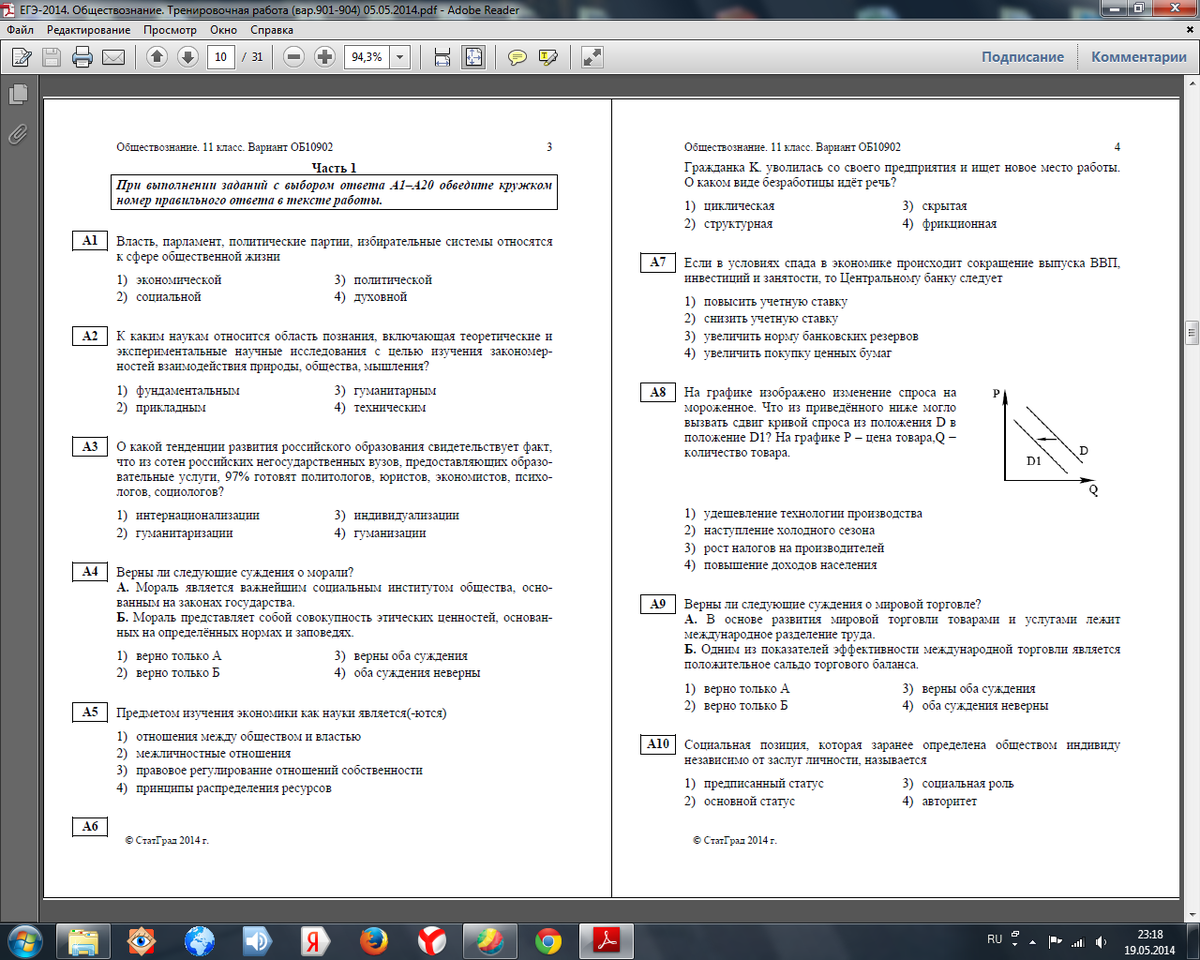Click the Action Center flag icon
The height and width of the screenshot is (960, 1200).
point(1054,941)
